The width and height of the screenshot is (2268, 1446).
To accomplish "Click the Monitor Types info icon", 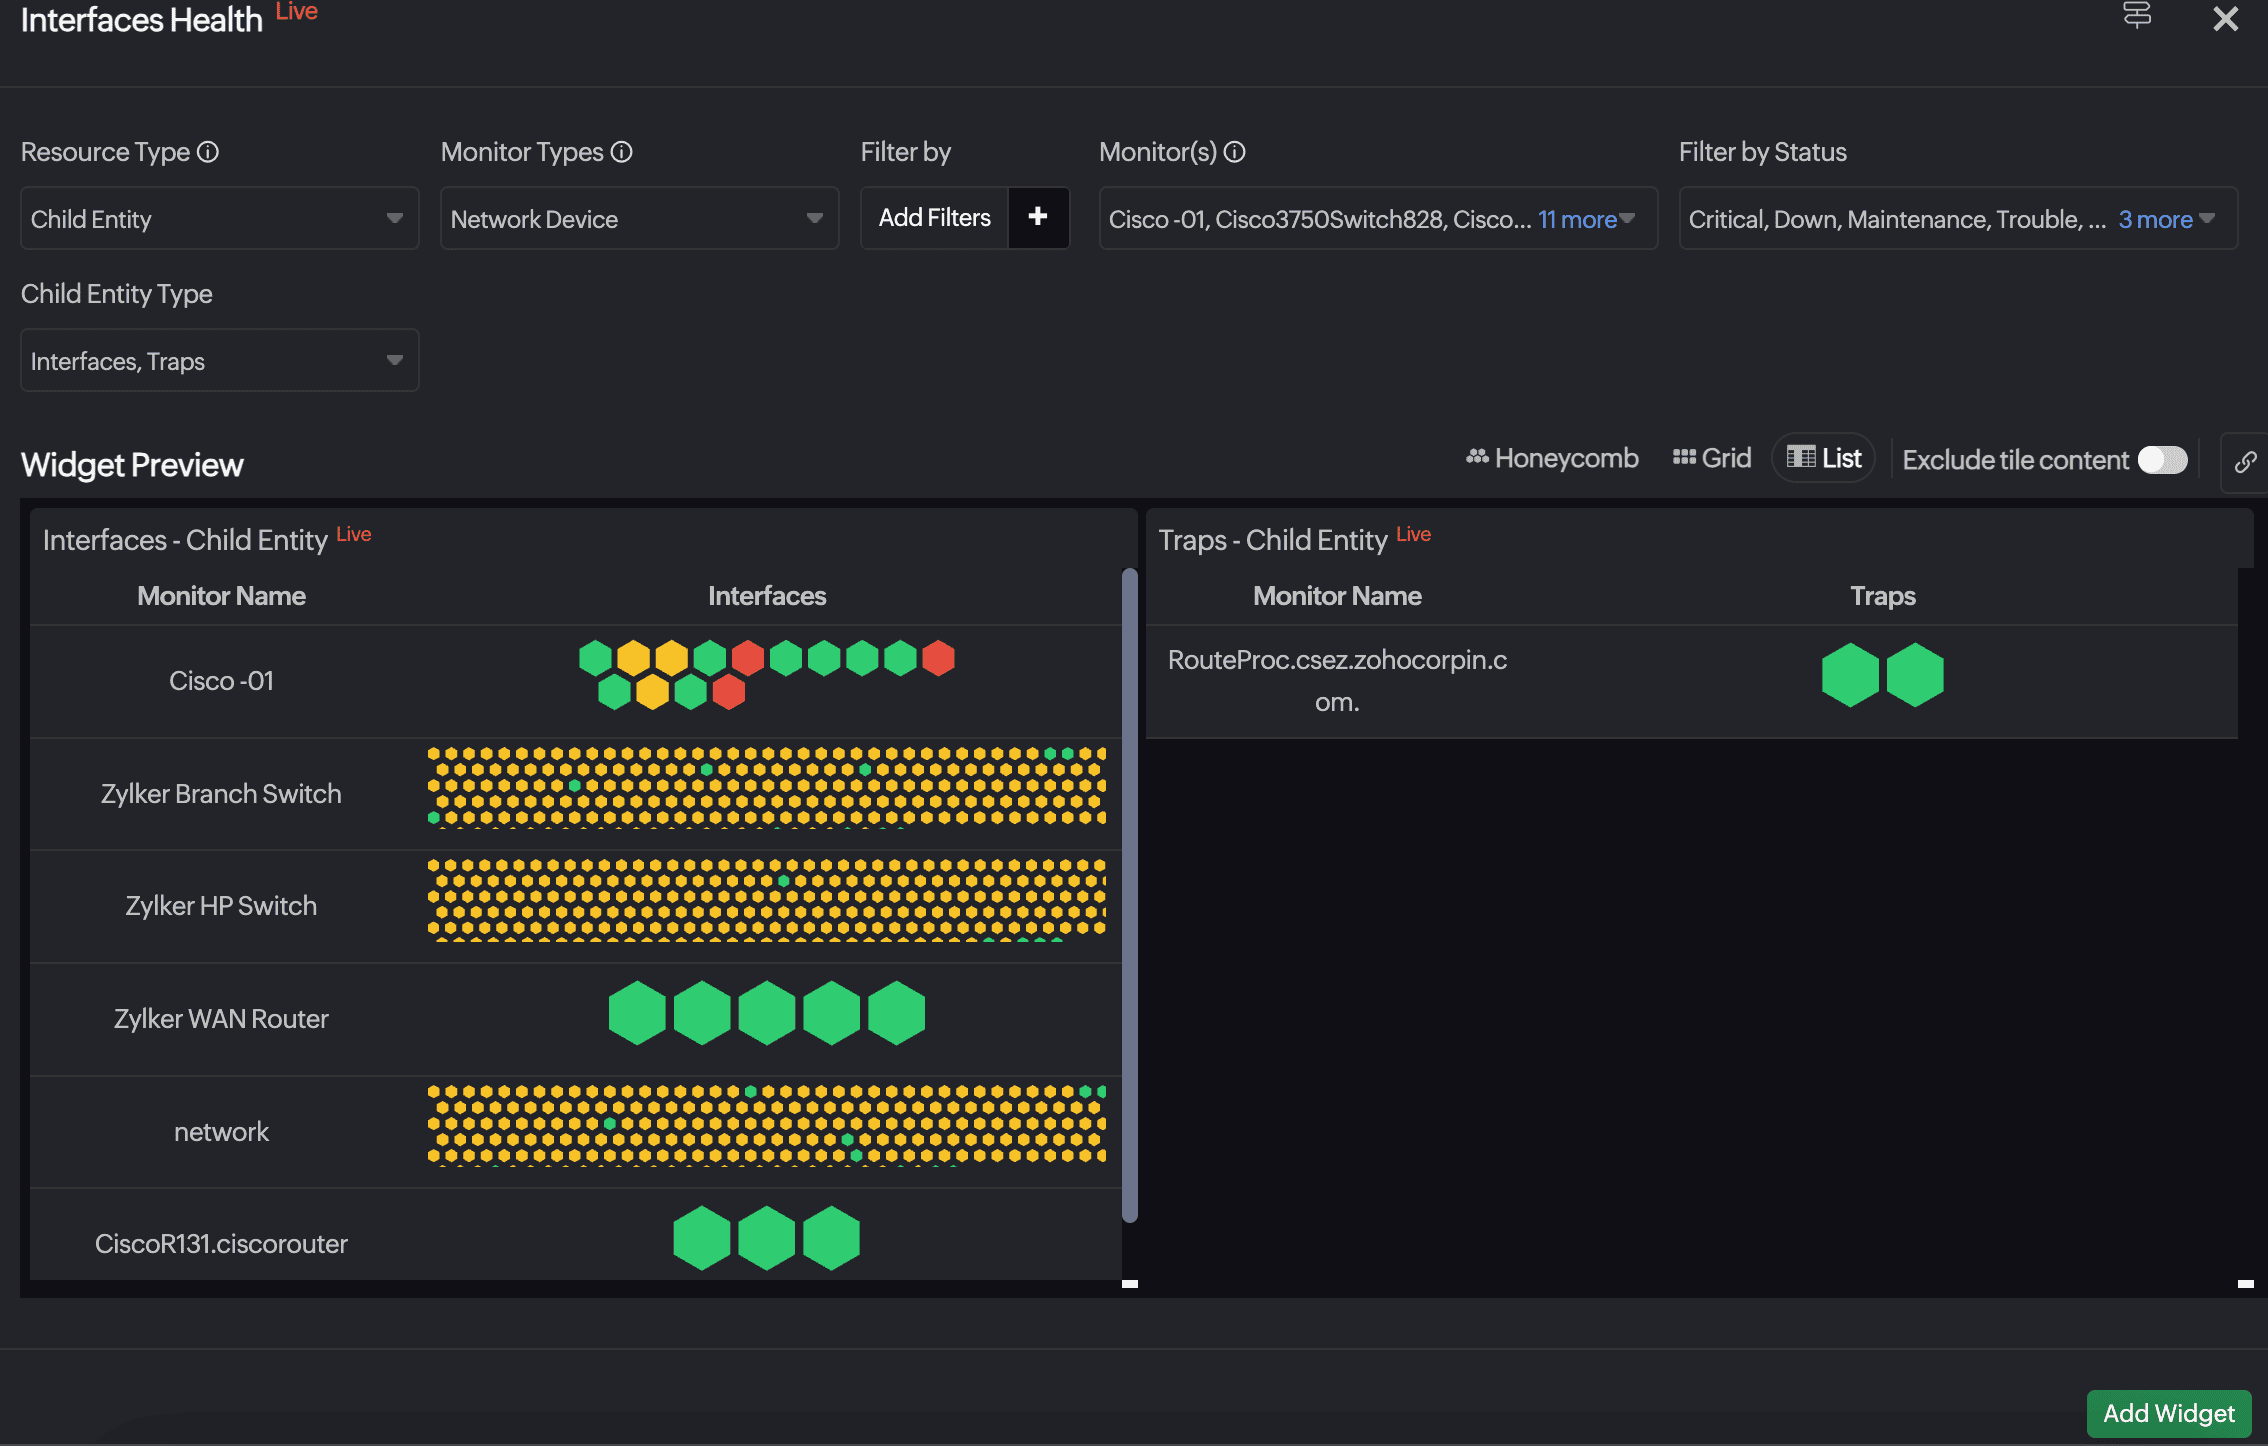I will (622, 152).
